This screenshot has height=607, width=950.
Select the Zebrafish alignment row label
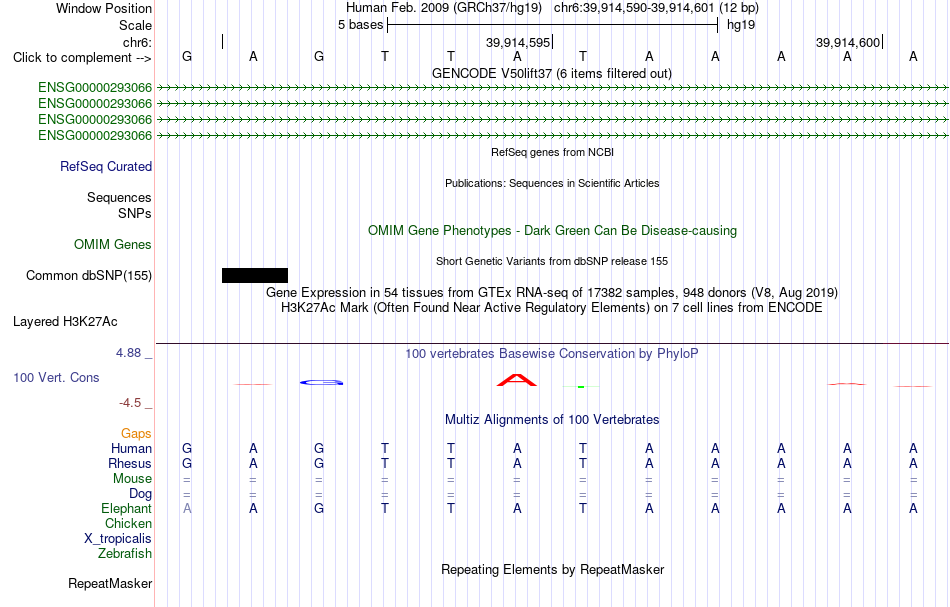click(125, 553)
